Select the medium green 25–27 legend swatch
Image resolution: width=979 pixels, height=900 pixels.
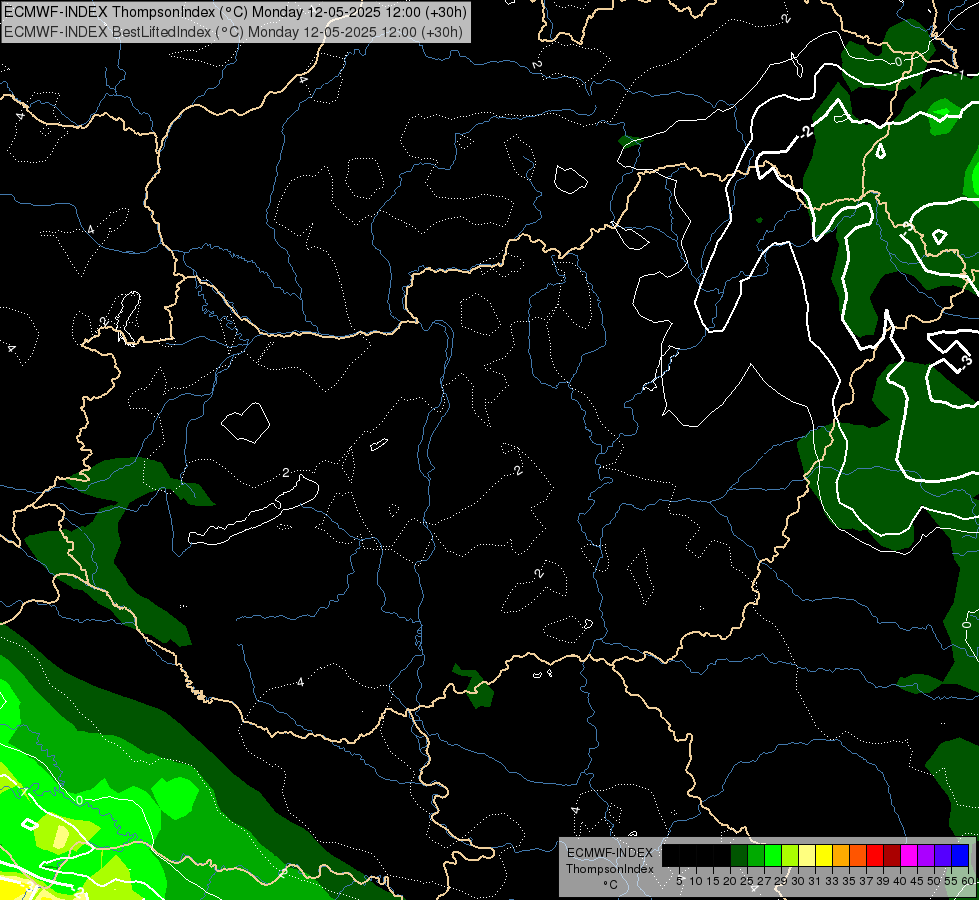(756, 855)
